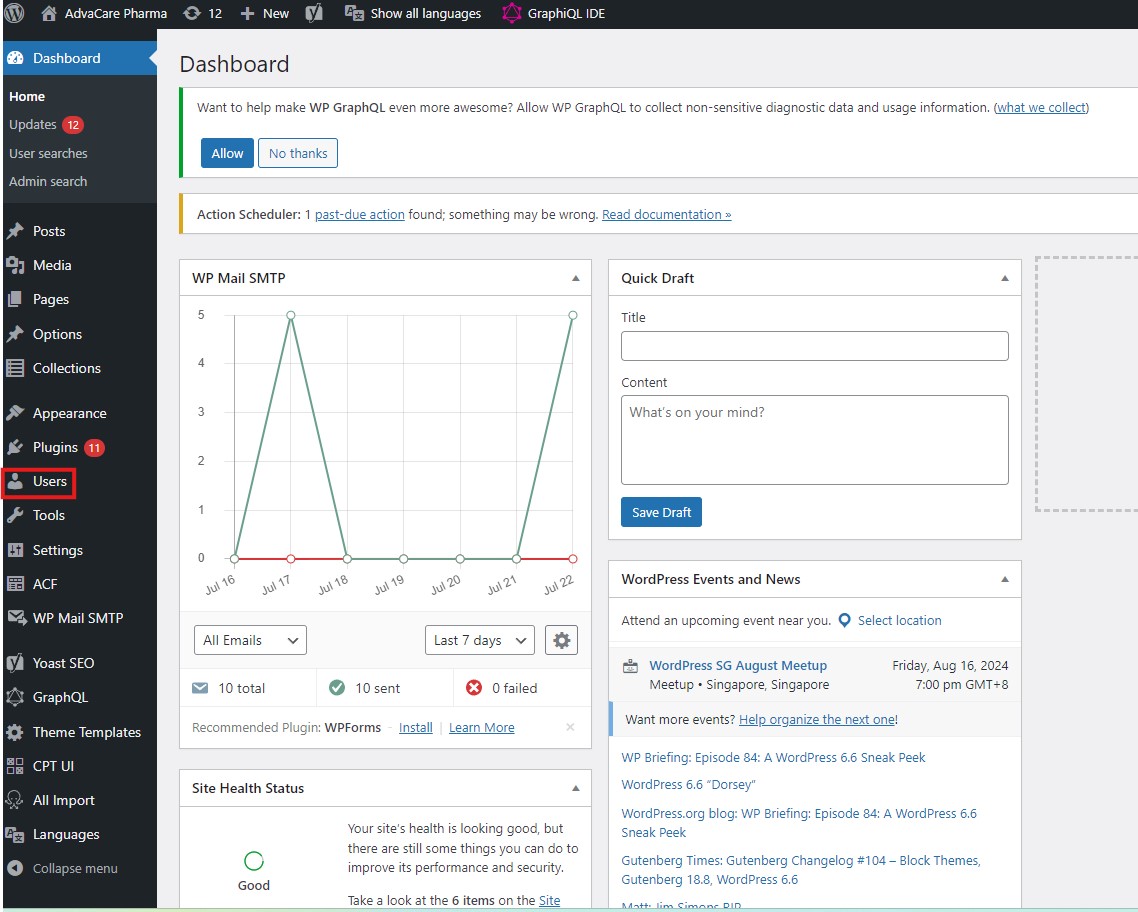Click the Yoast SEO sidebar icon
Screen dimensions: 1138x912
15,663
